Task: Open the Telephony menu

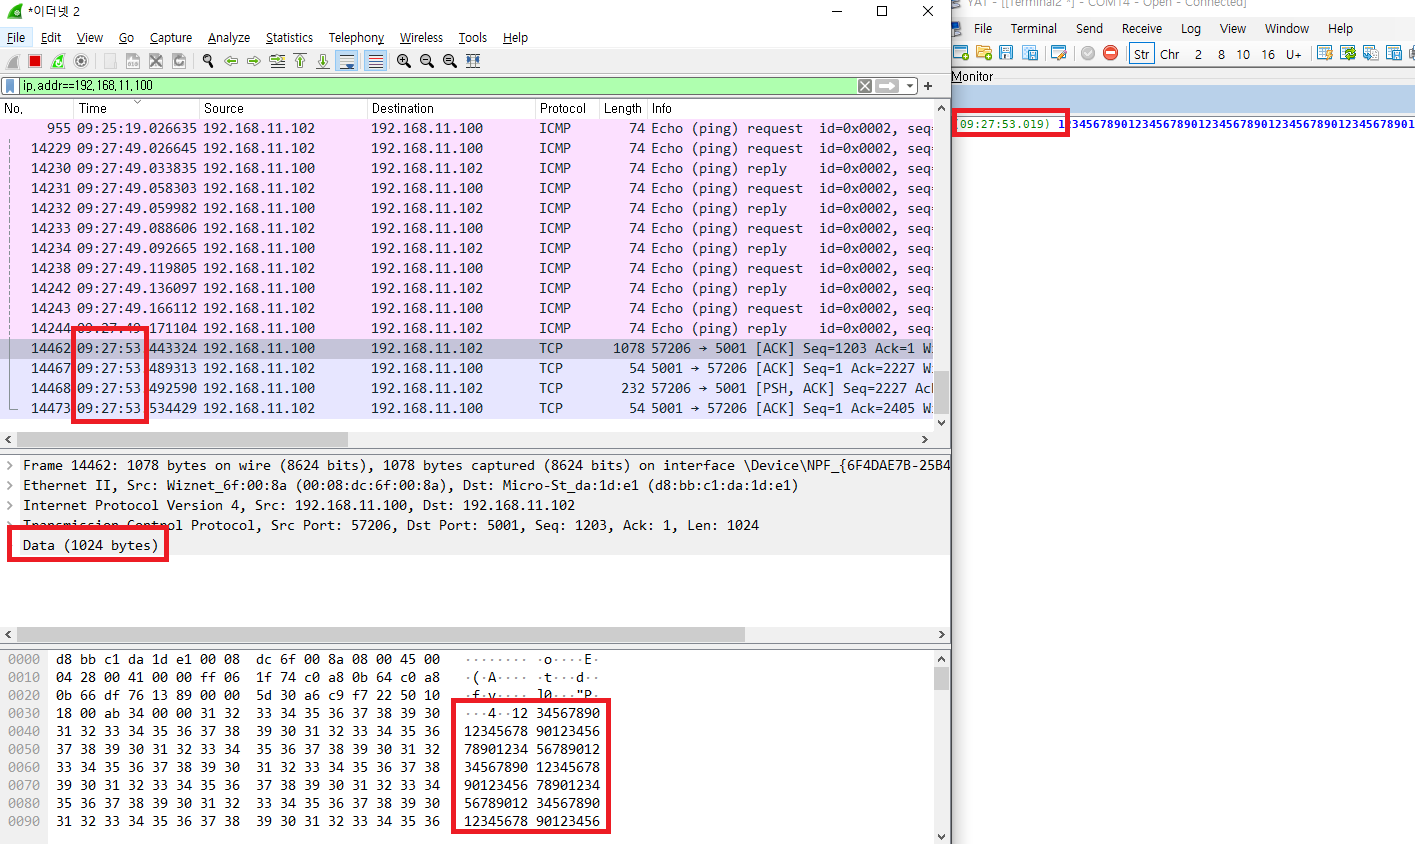Action: 356,38
